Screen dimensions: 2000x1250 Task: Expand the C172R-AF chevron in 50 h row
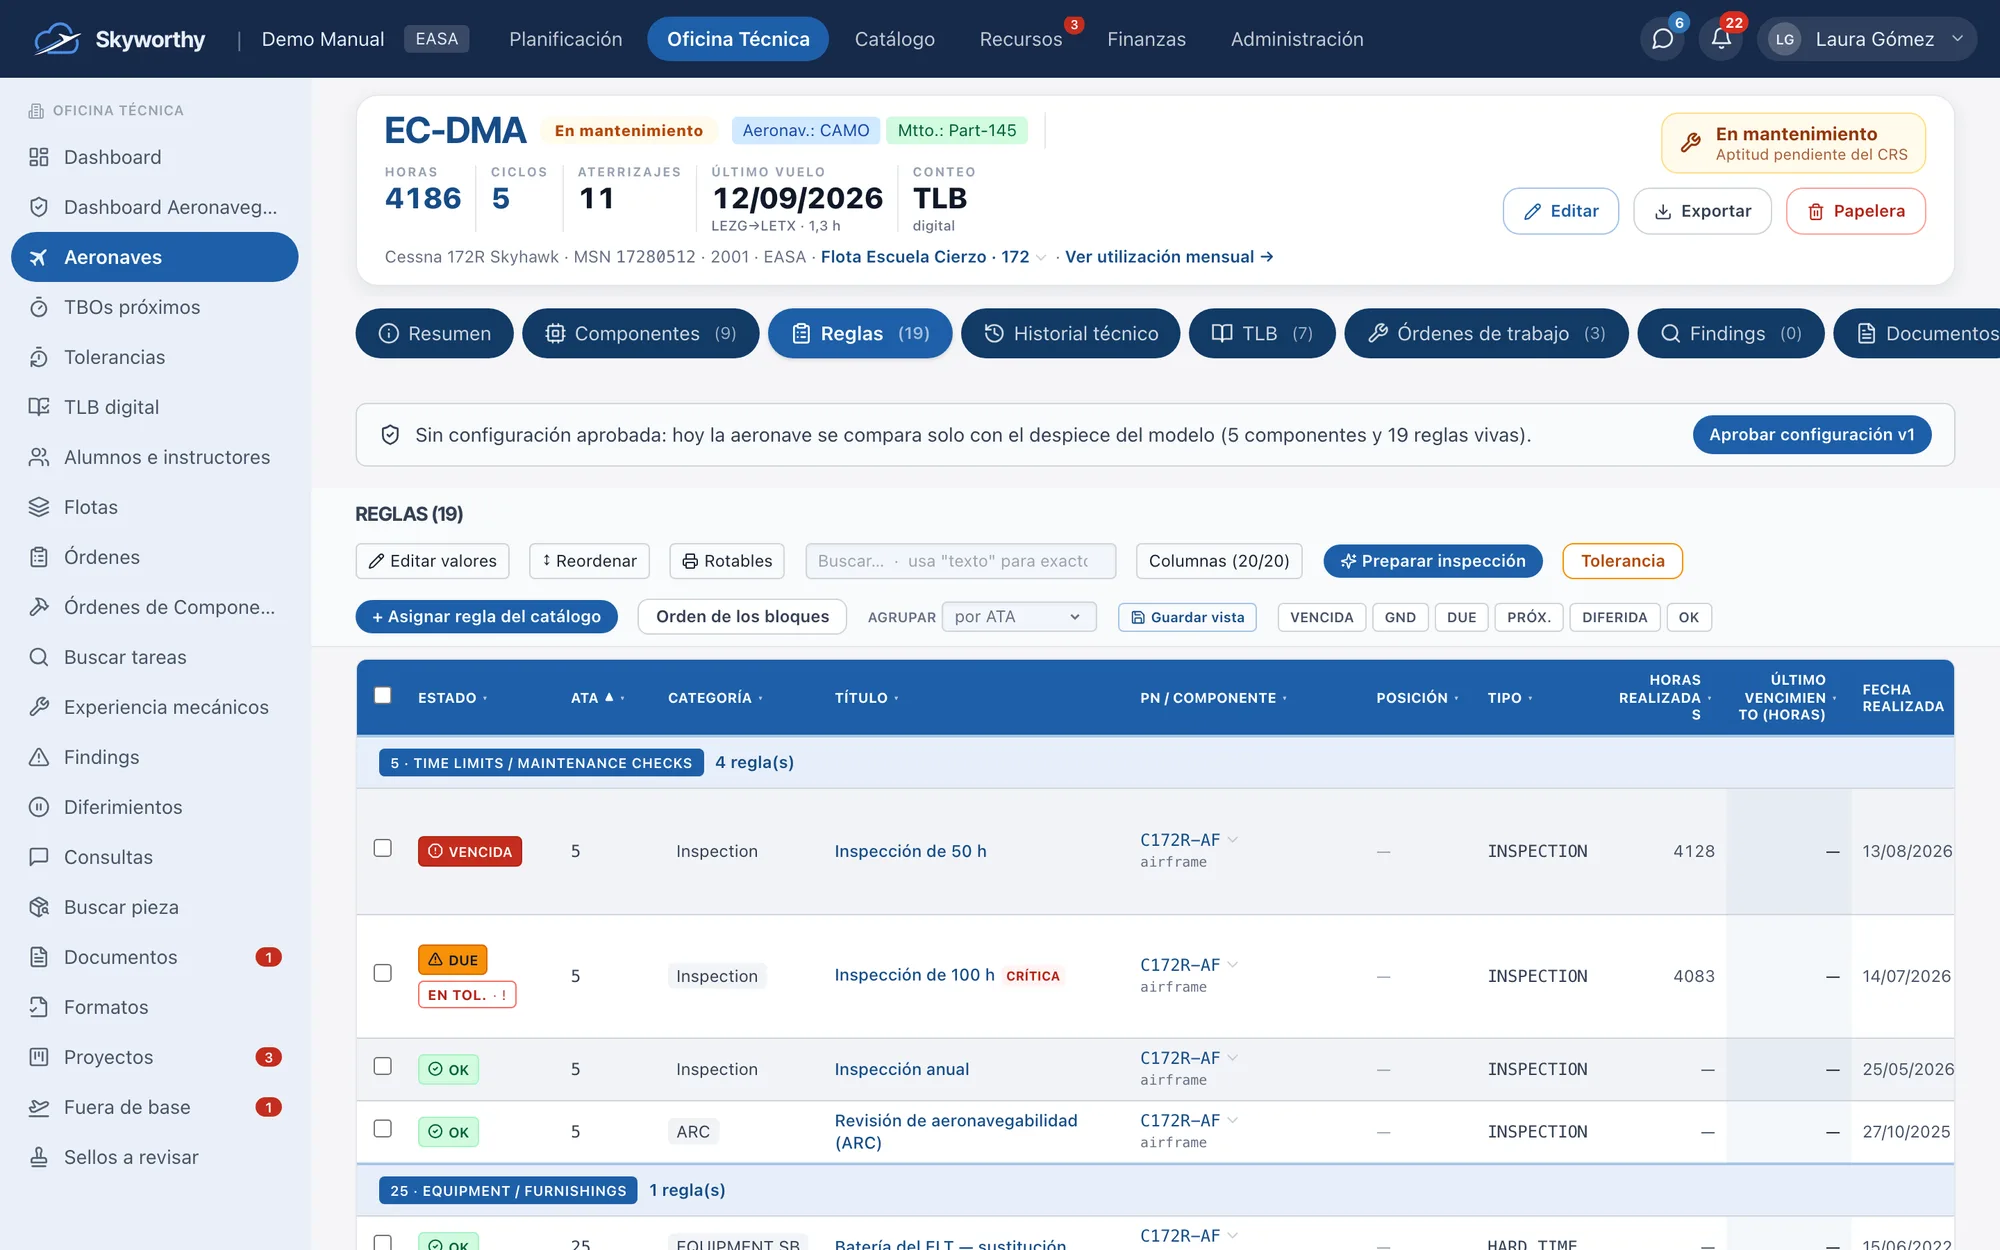[1233, 839]
